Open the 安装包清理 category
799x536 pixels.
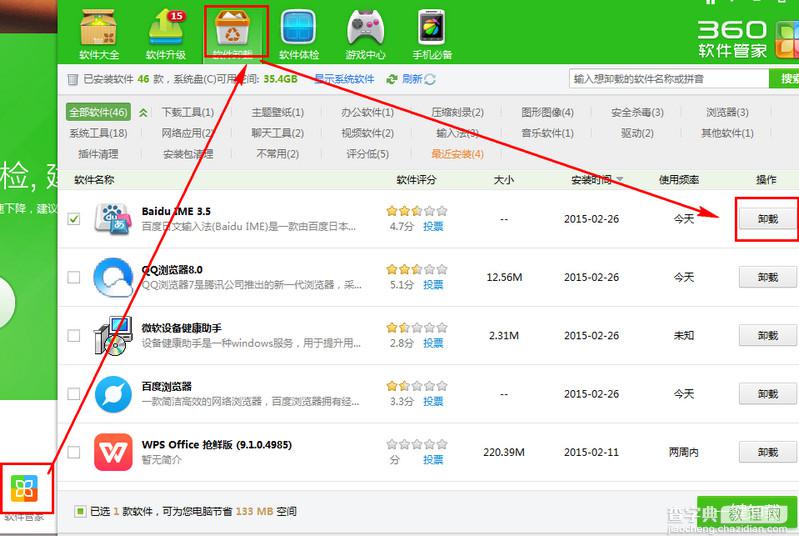pyautogui.click(x=188, y=154)
